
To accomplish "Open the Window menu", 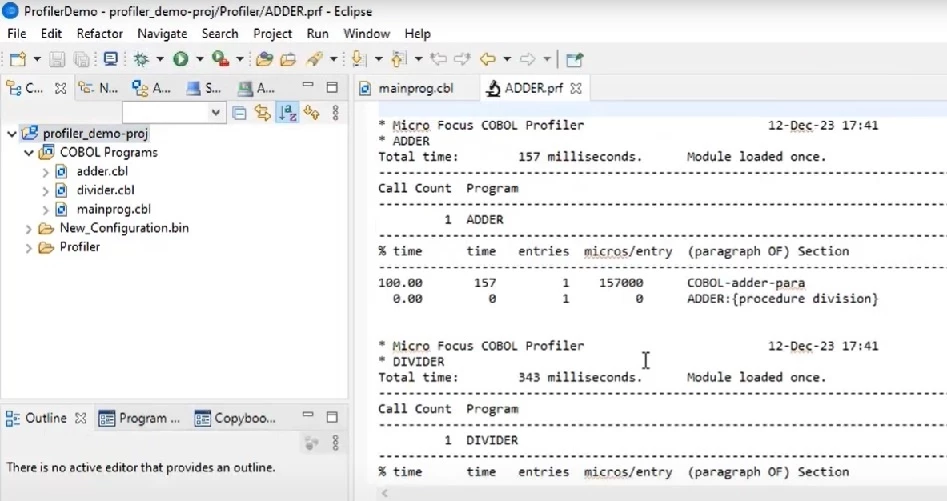I will [366, 34].
